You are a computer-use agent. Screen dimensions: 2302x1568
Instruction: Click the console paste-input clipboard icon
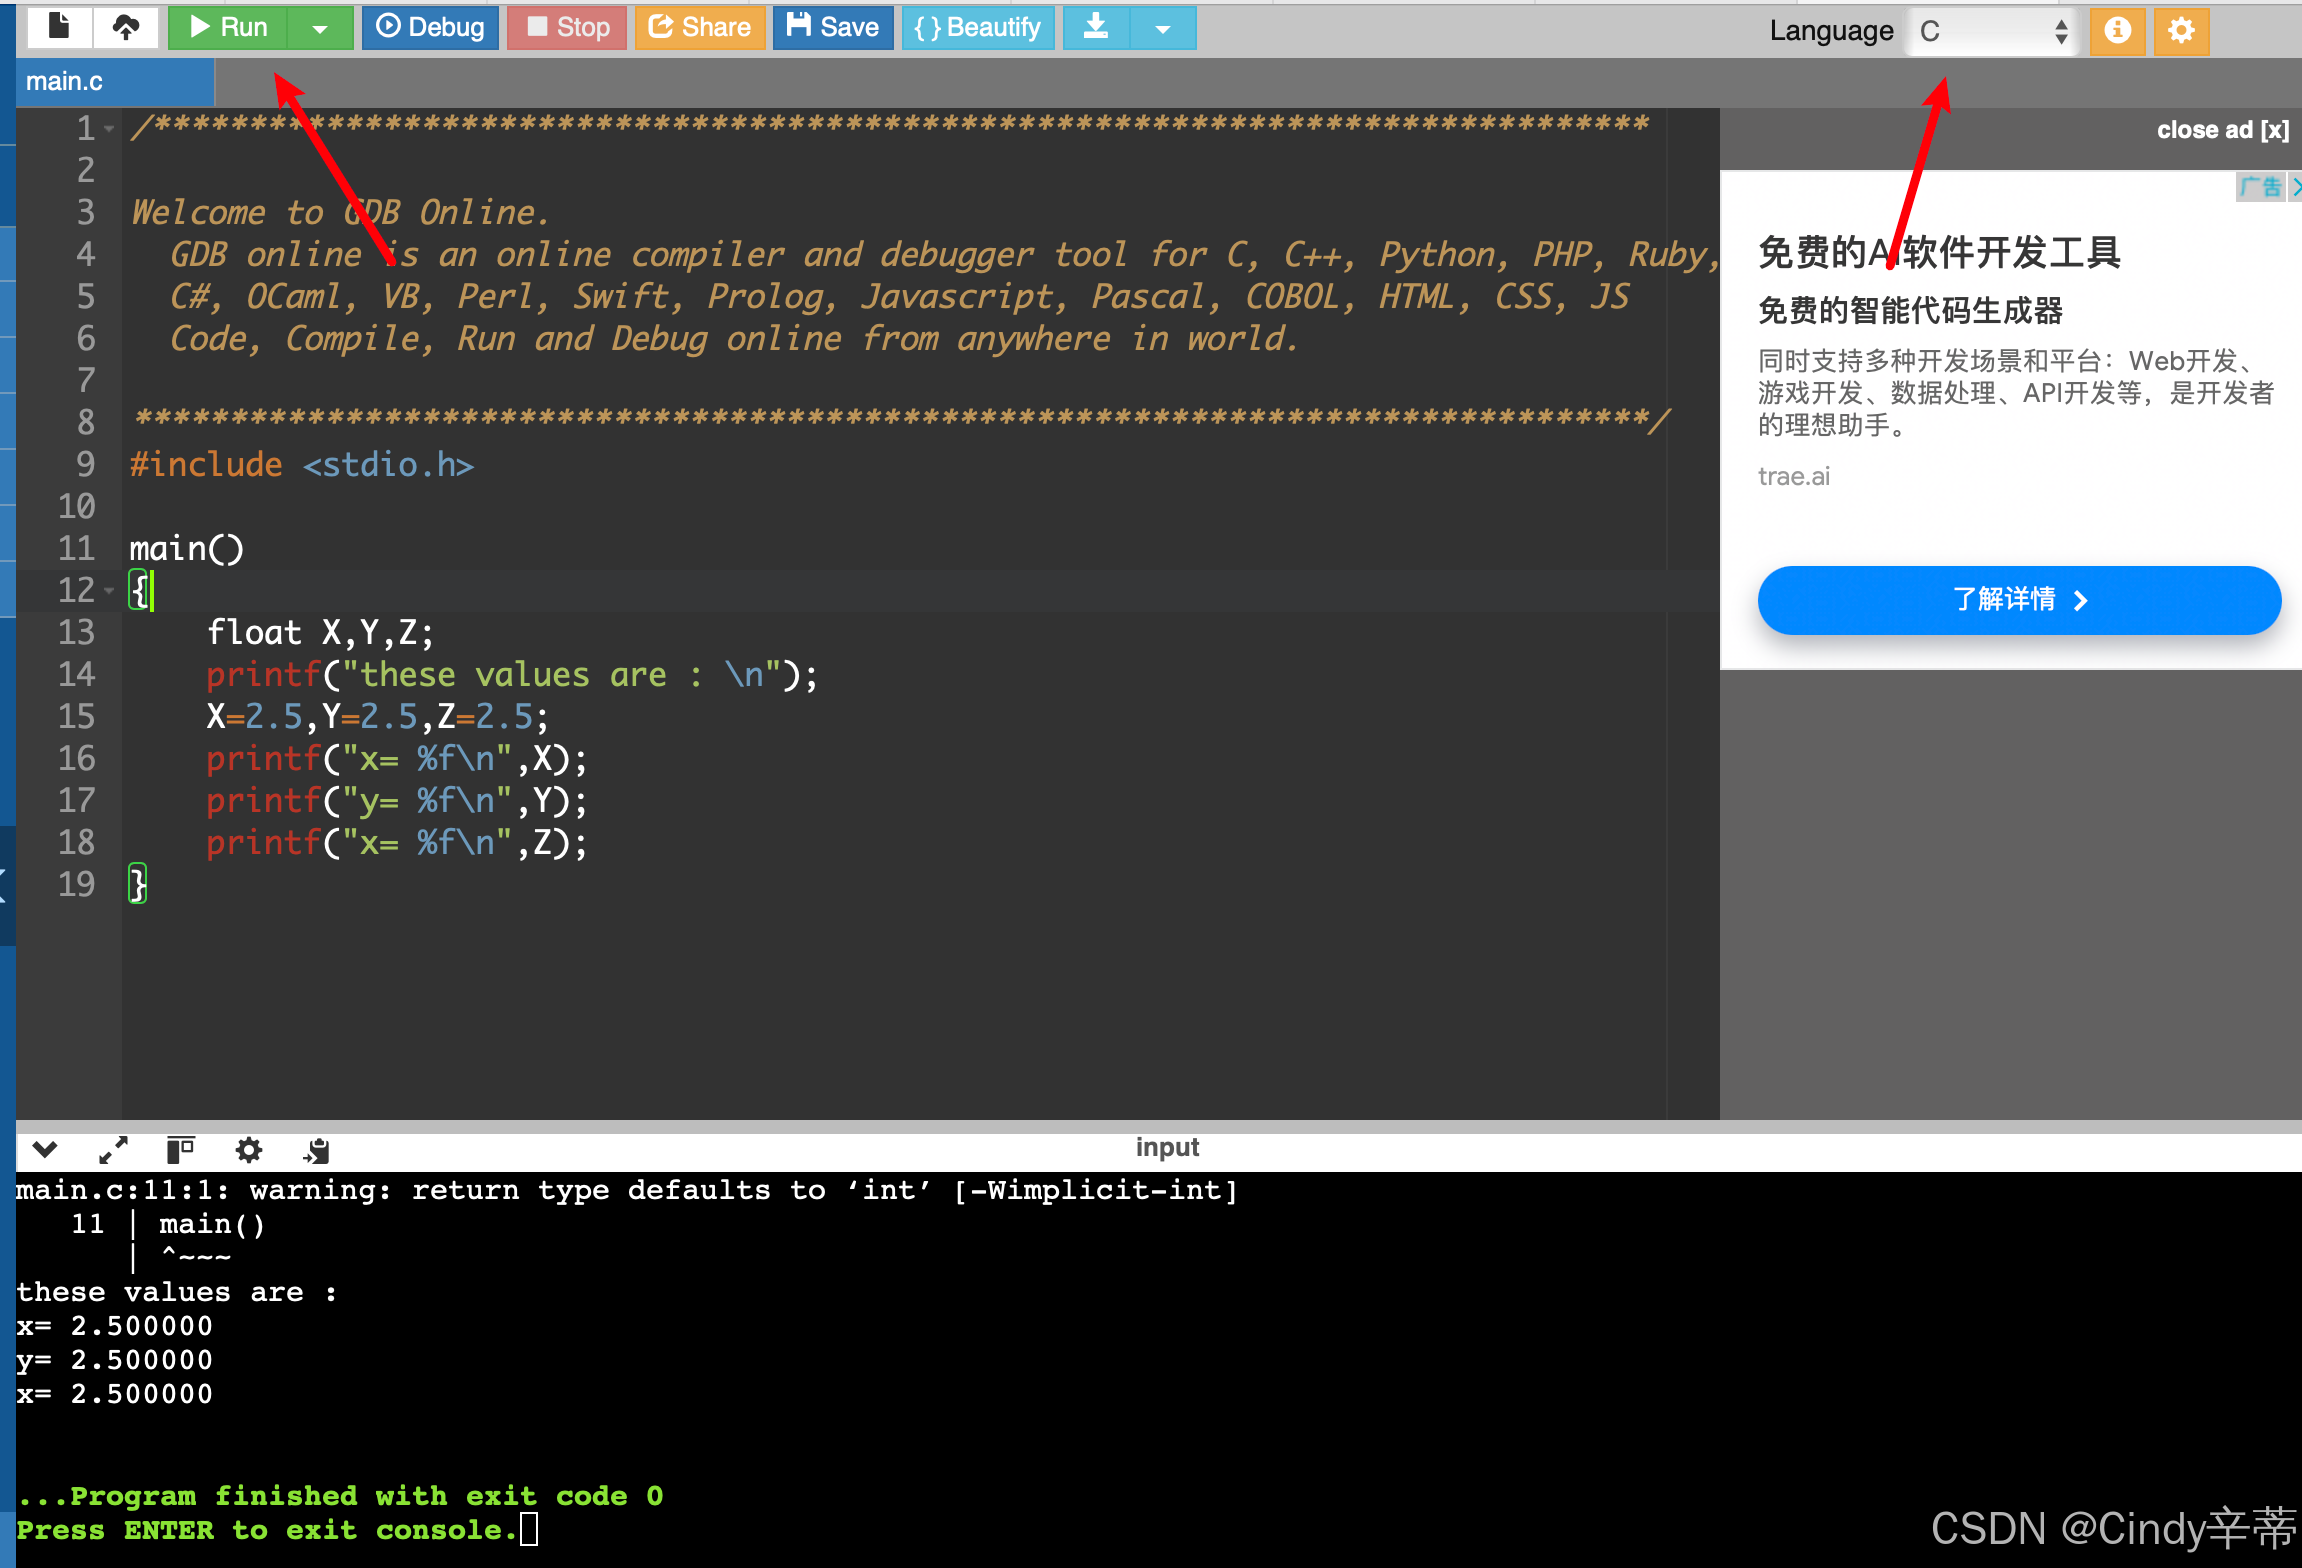(x=317, y=1150)
